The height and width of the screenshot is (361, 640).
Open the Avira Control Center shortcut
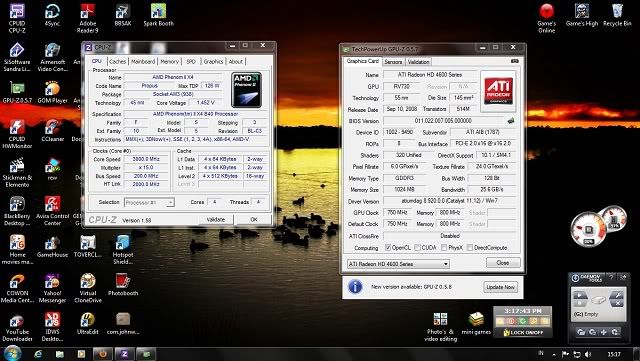(x=52, y=211)
